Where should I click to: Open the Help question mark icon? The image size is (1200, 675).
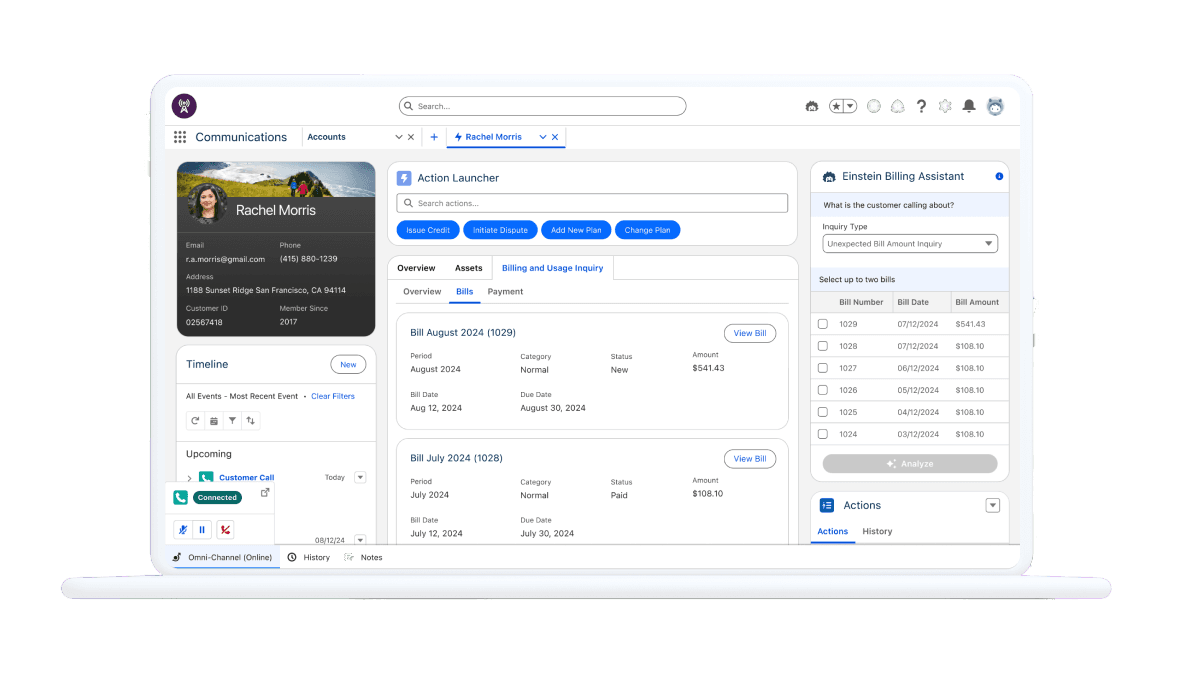click(921, 106)
